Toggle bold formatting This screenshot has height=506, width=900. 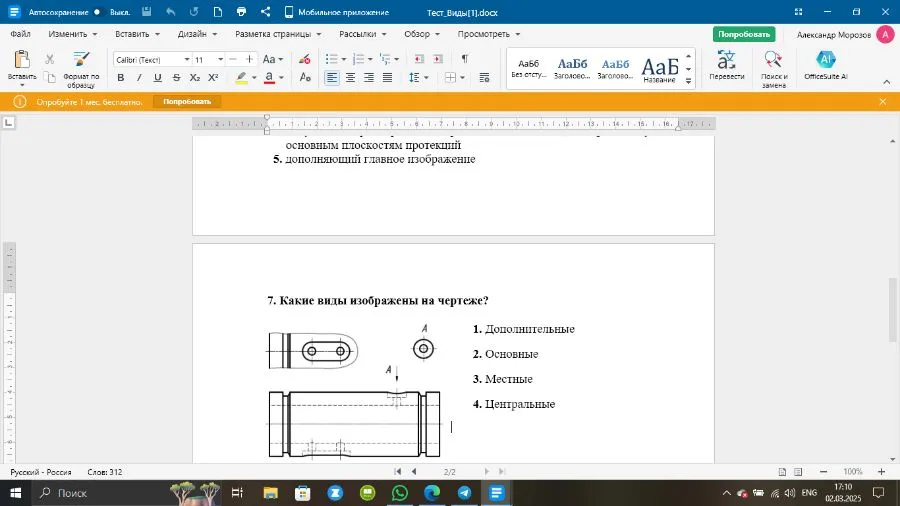tap(121, 78)
